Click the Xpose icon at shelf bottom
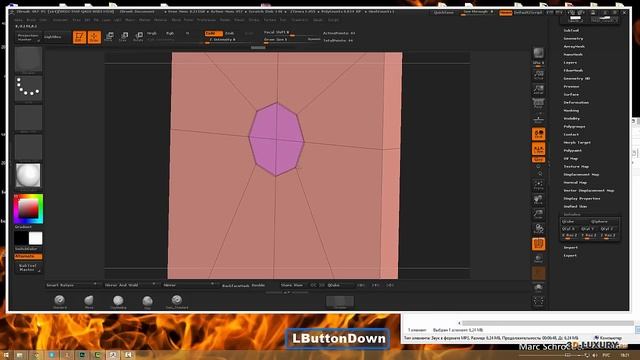Image resolution: width=640 pixels, height=360 pixels. [538, 301]
